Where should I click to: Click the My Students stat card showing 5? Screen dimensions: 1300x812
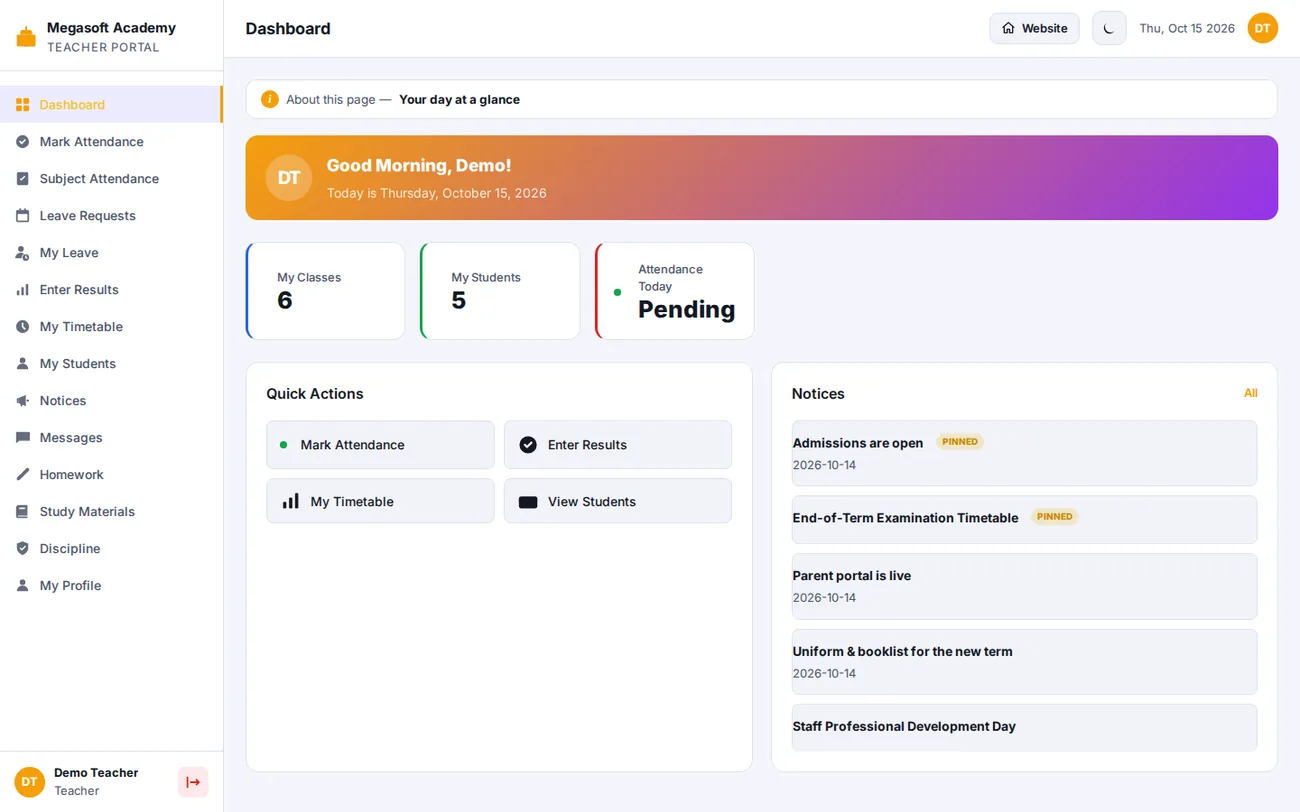(500, 291)
